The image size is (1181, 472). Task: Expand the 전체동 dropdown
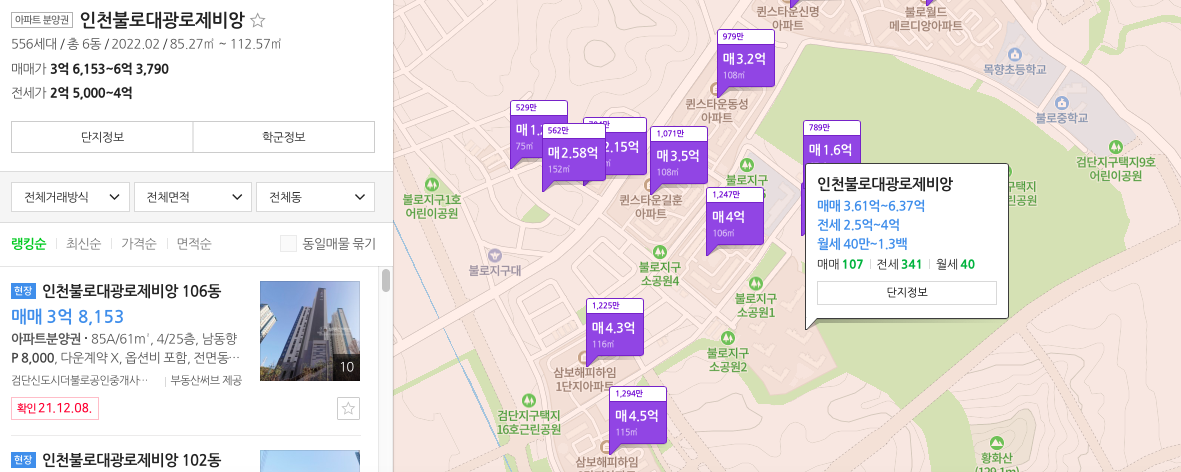(x=316, y=197)
